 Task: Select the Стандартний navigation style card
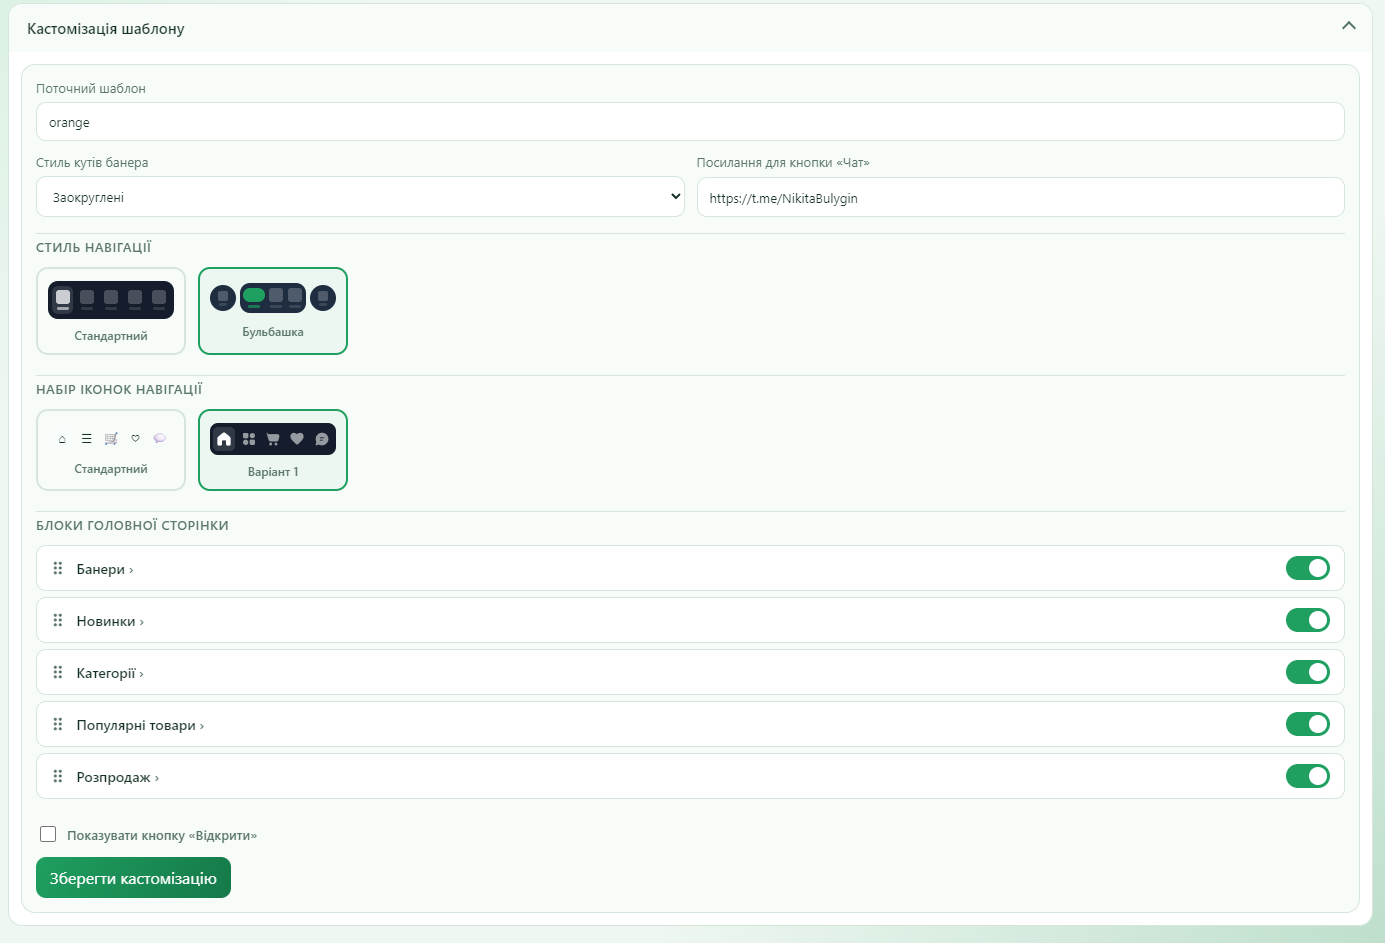(111, 311)
